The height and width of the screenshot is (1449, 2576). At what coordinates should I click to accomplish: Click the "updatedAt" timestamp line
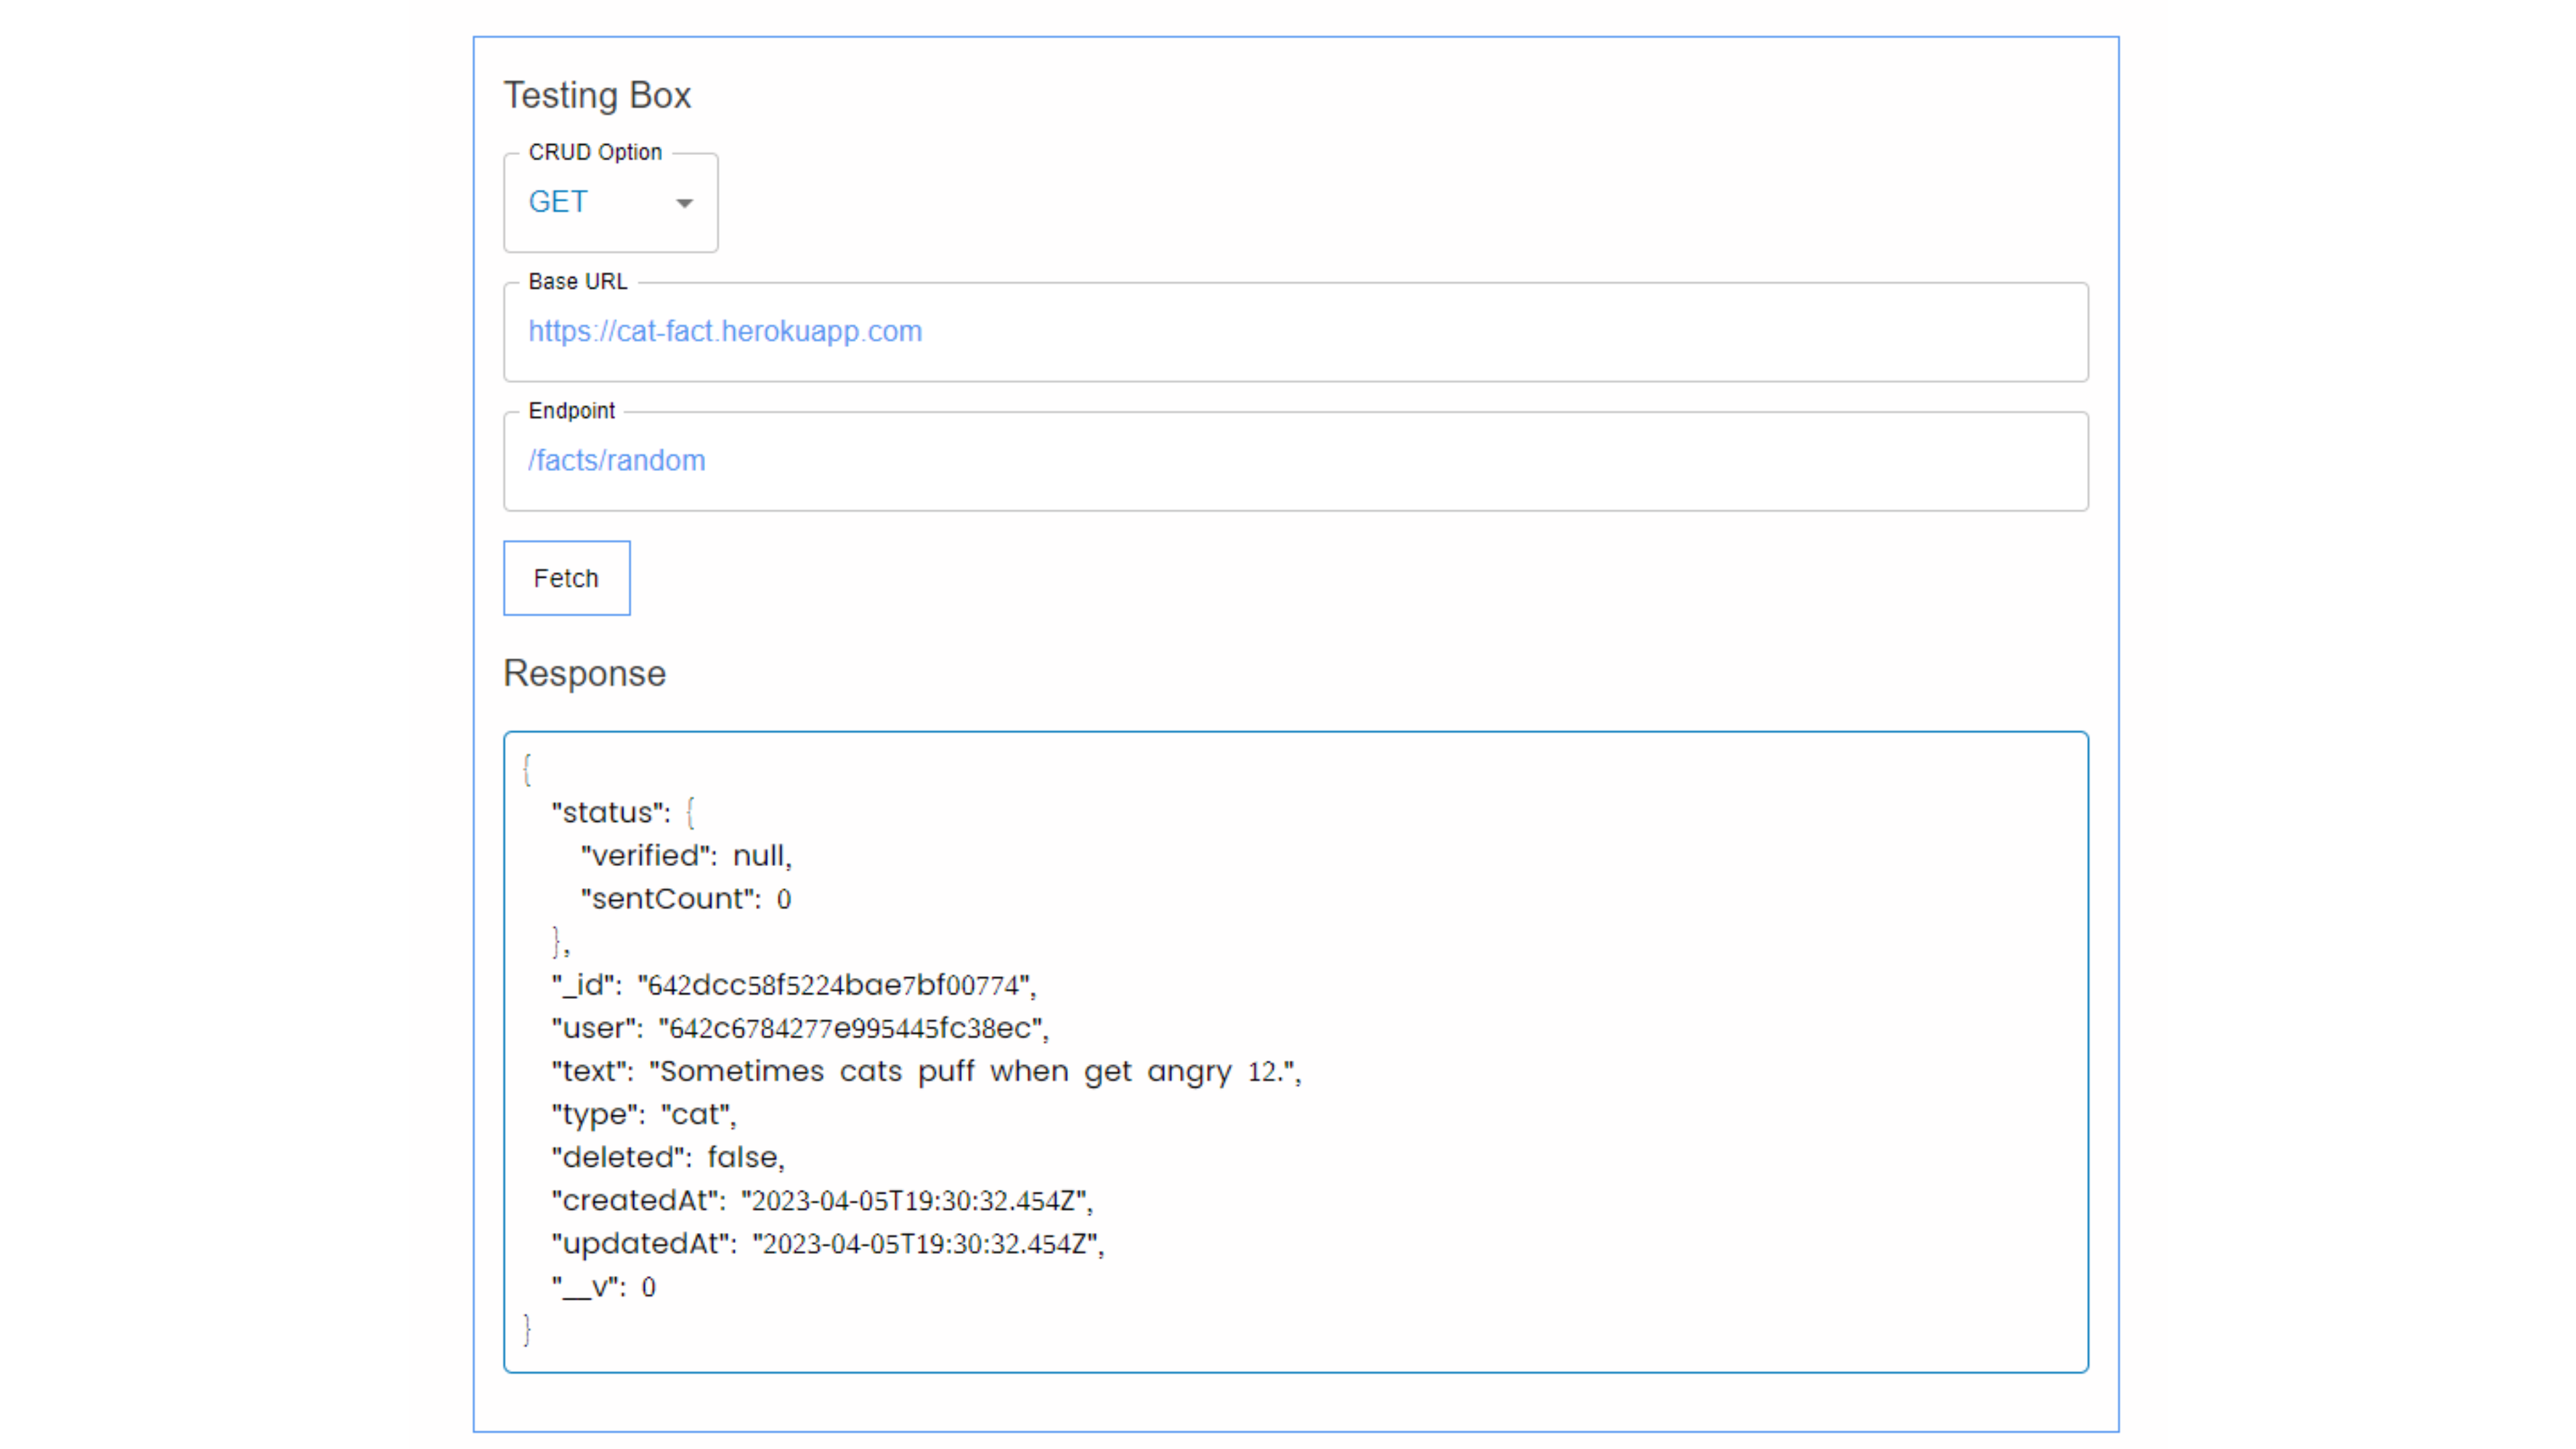[827, 1244]
